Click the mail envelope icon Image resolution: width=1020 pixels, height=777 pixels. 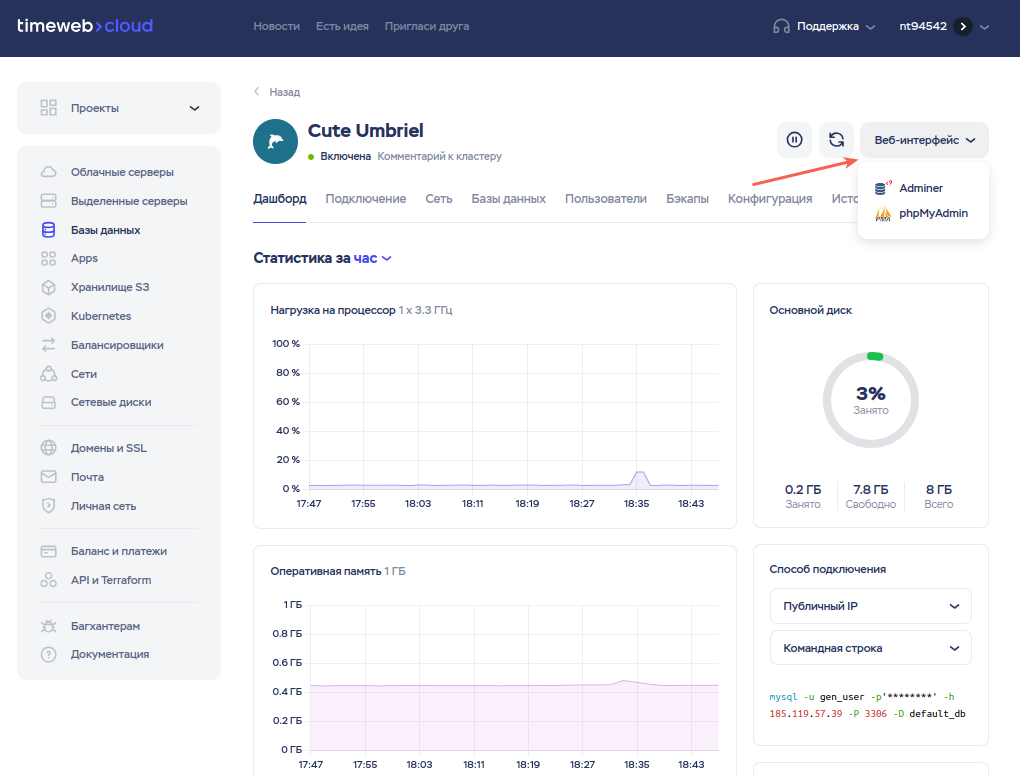pyautogui.click(x=48, y=476)
